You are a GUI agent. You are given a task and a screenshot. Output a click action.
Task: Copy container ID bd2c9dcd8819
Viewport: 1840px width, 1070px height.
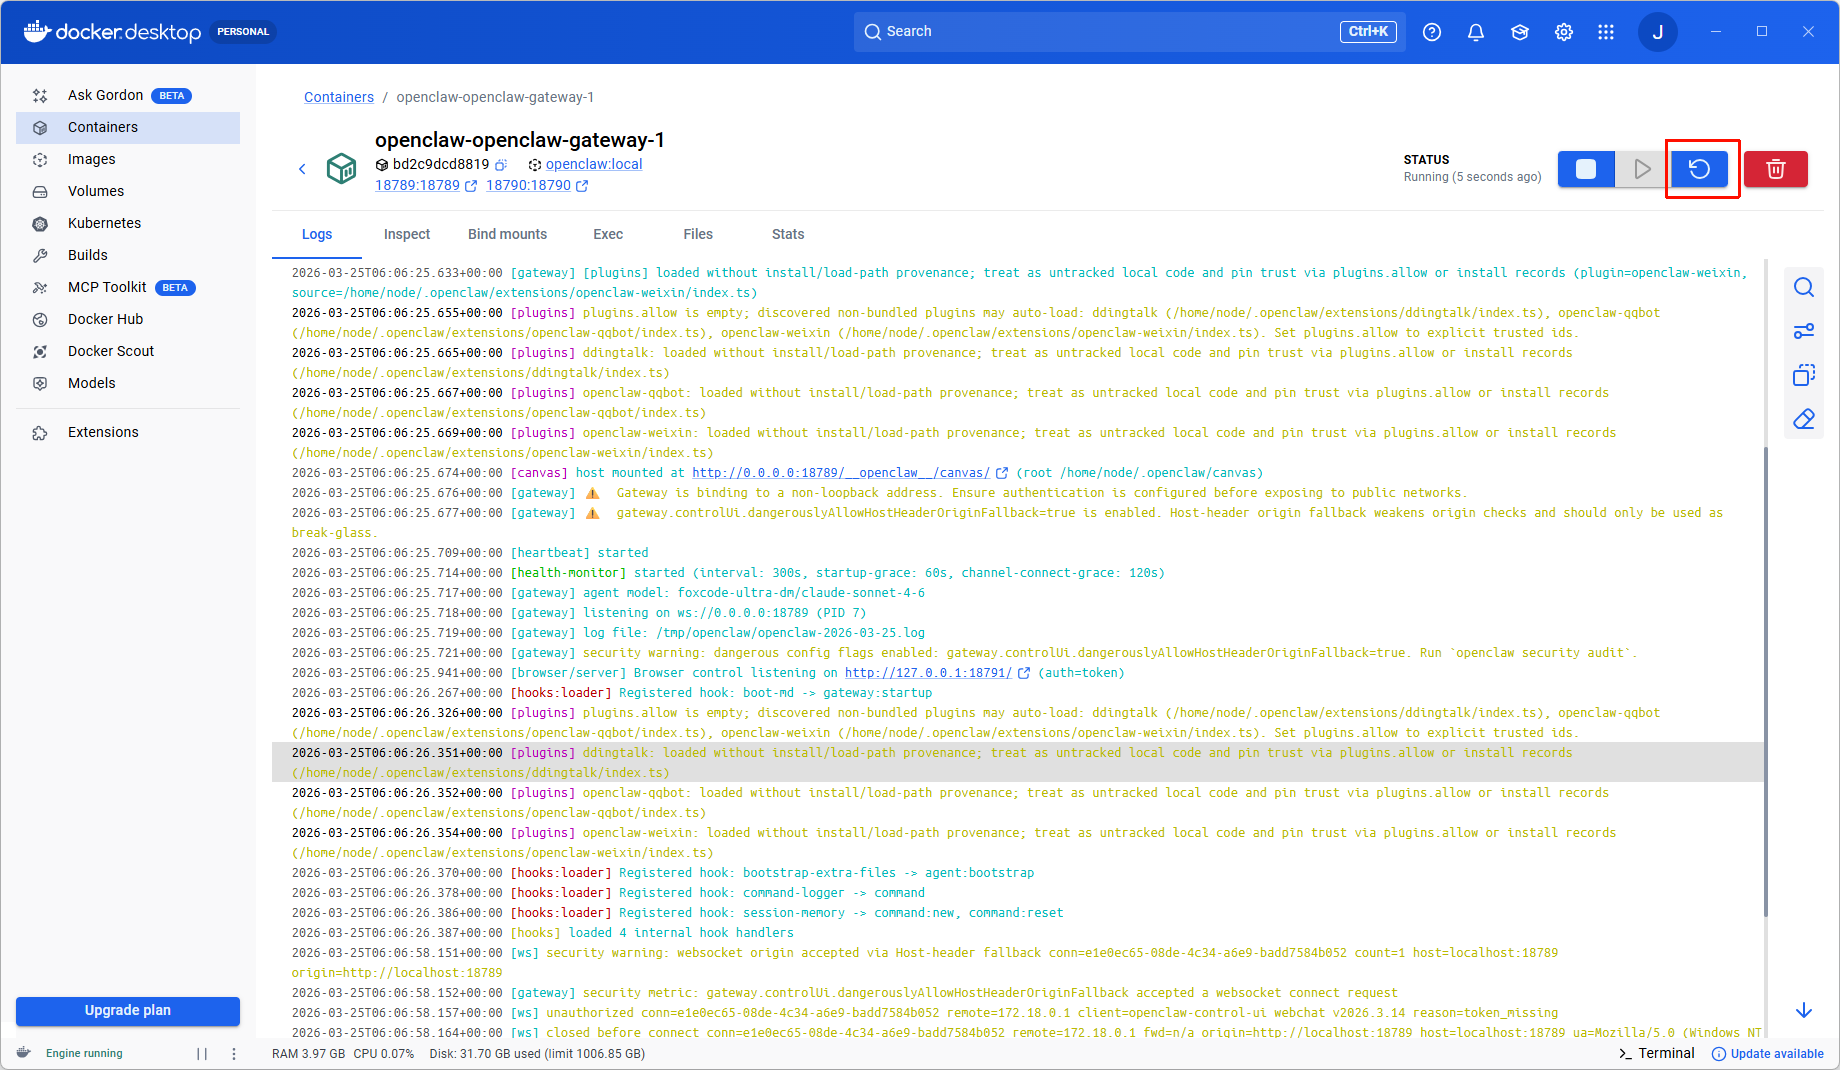(501, 165)
